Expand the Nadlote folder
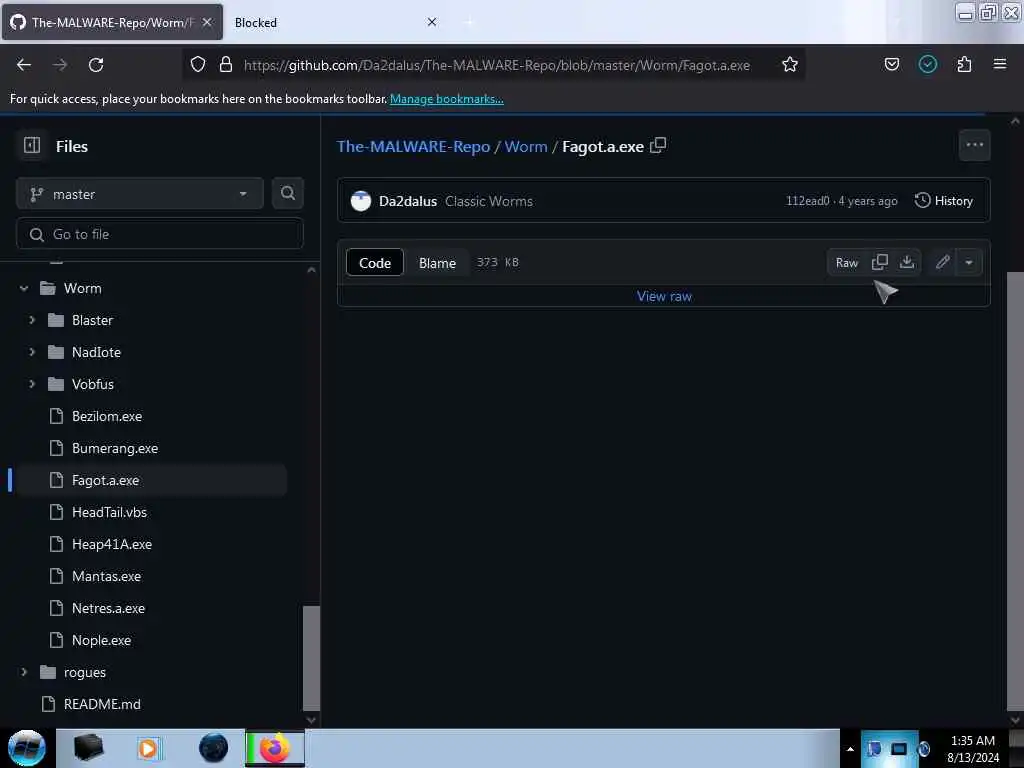Image resolution: width=1024 pixels, height=768 pixels. point(32,352)
